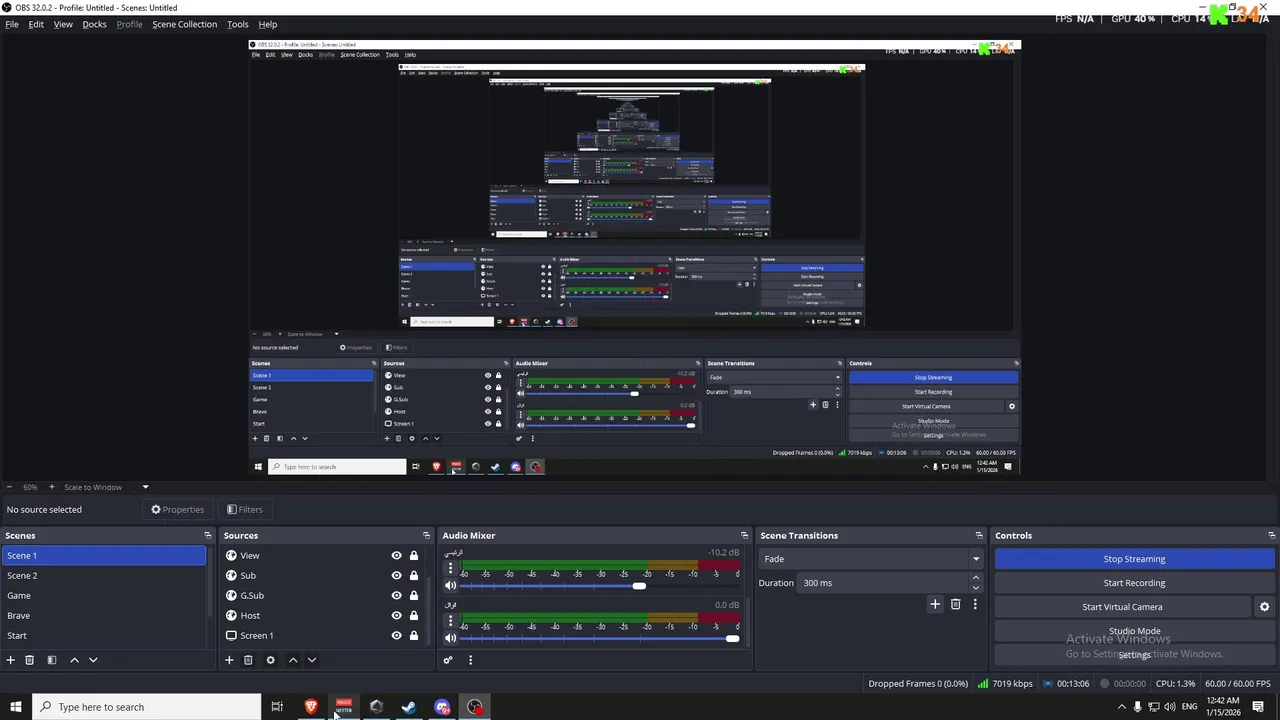Open options dots for the -10.2 dB channel
Screen dimensions: 1280x720
[x=450, y=568]
